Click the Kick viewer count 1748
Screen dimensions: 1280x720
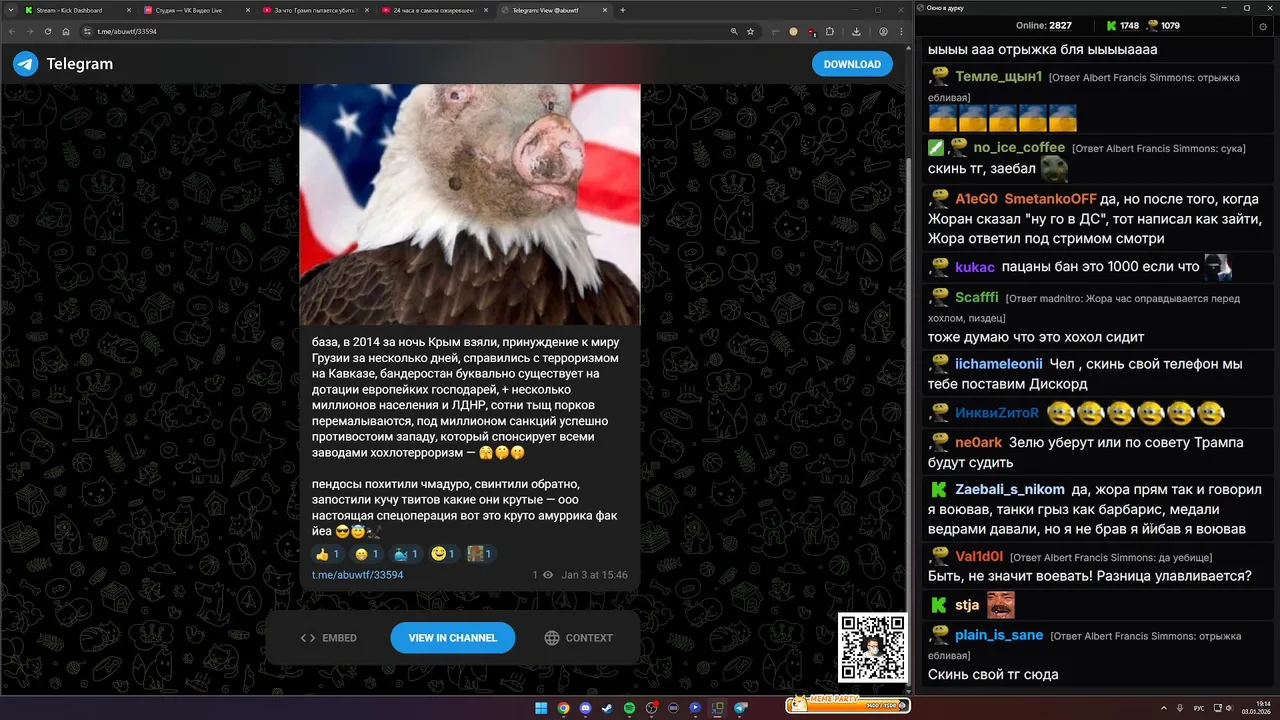pos(1121,25)
